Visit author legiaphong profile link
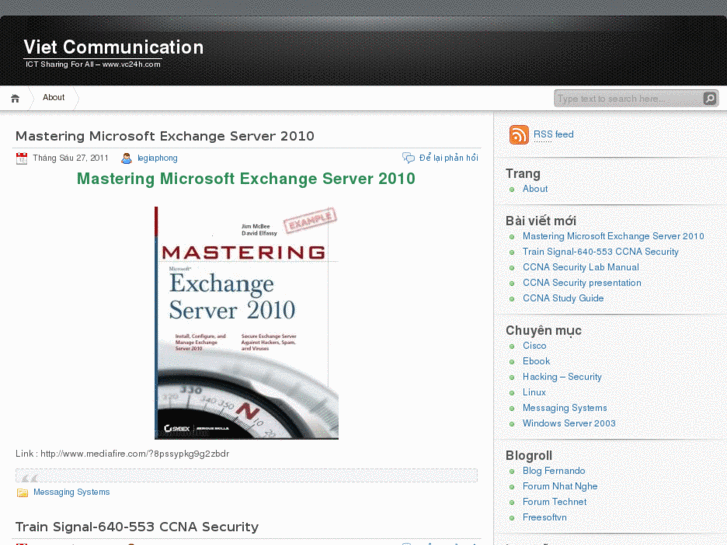 [x=157, y=158]
